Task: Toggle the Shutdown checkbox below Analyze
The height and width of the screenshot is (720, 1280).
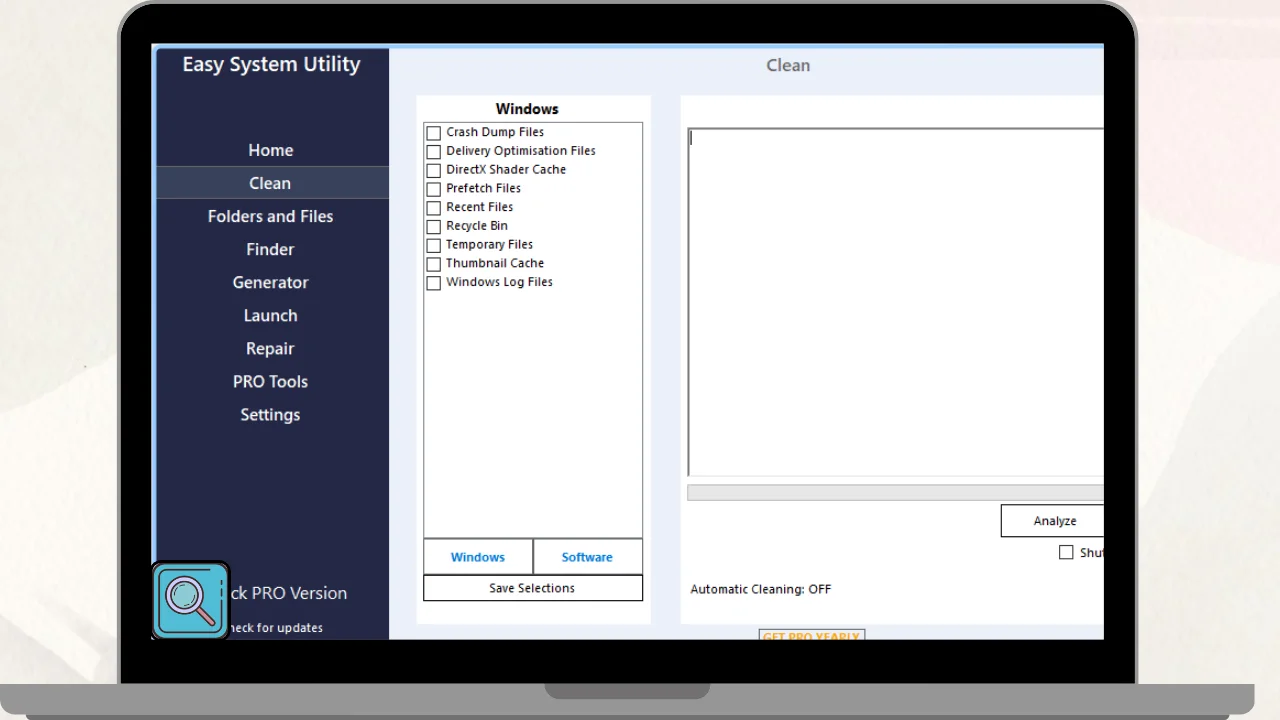Action: click(x=1066, y=553)
